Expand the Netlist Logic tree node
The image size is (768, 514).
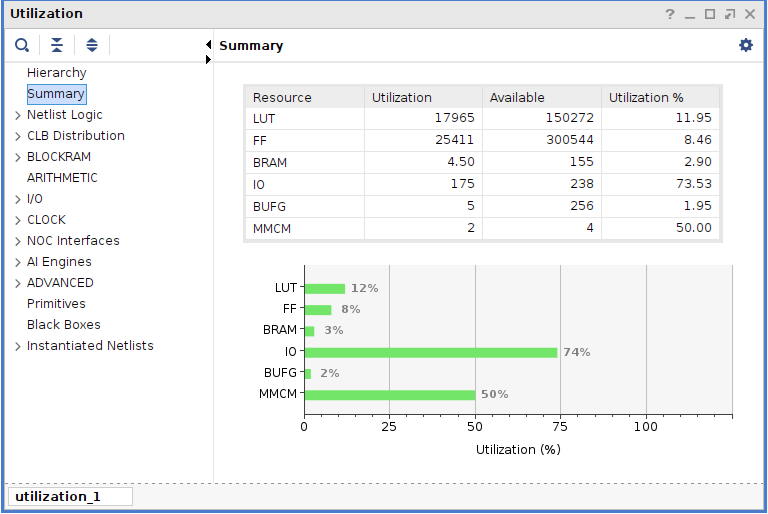18,115
